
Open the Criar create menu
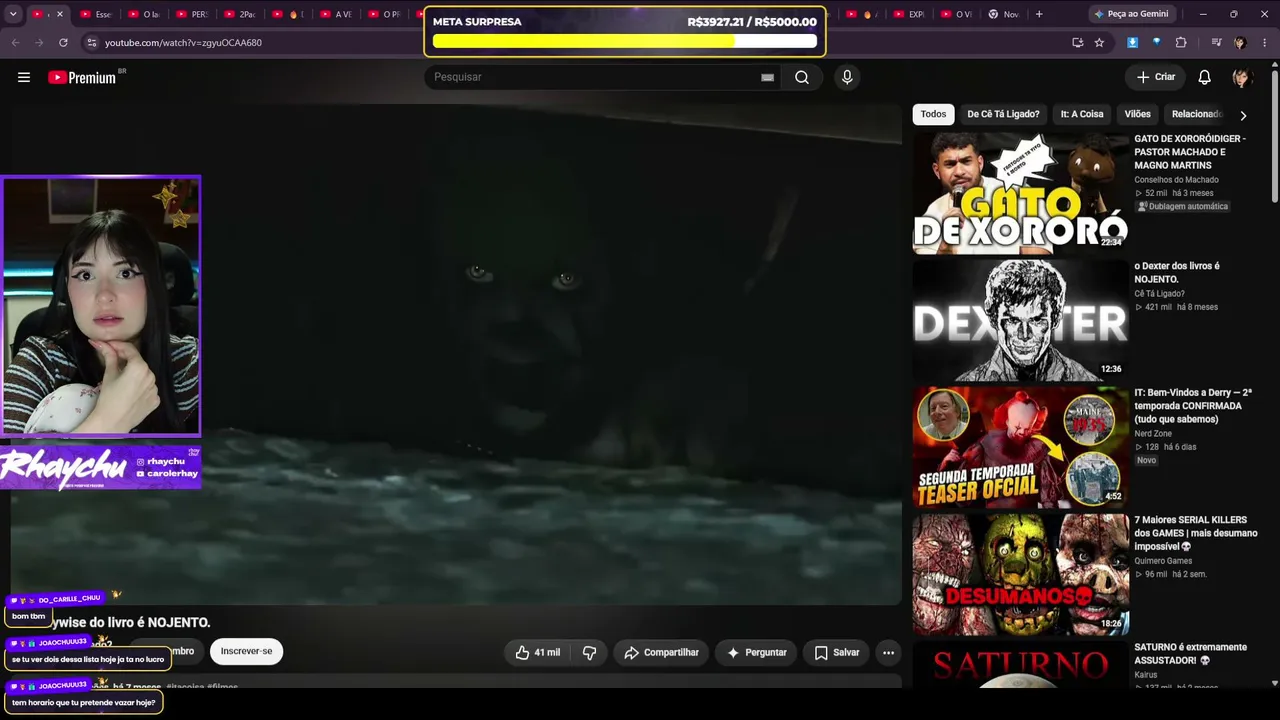coord(1155,77)
